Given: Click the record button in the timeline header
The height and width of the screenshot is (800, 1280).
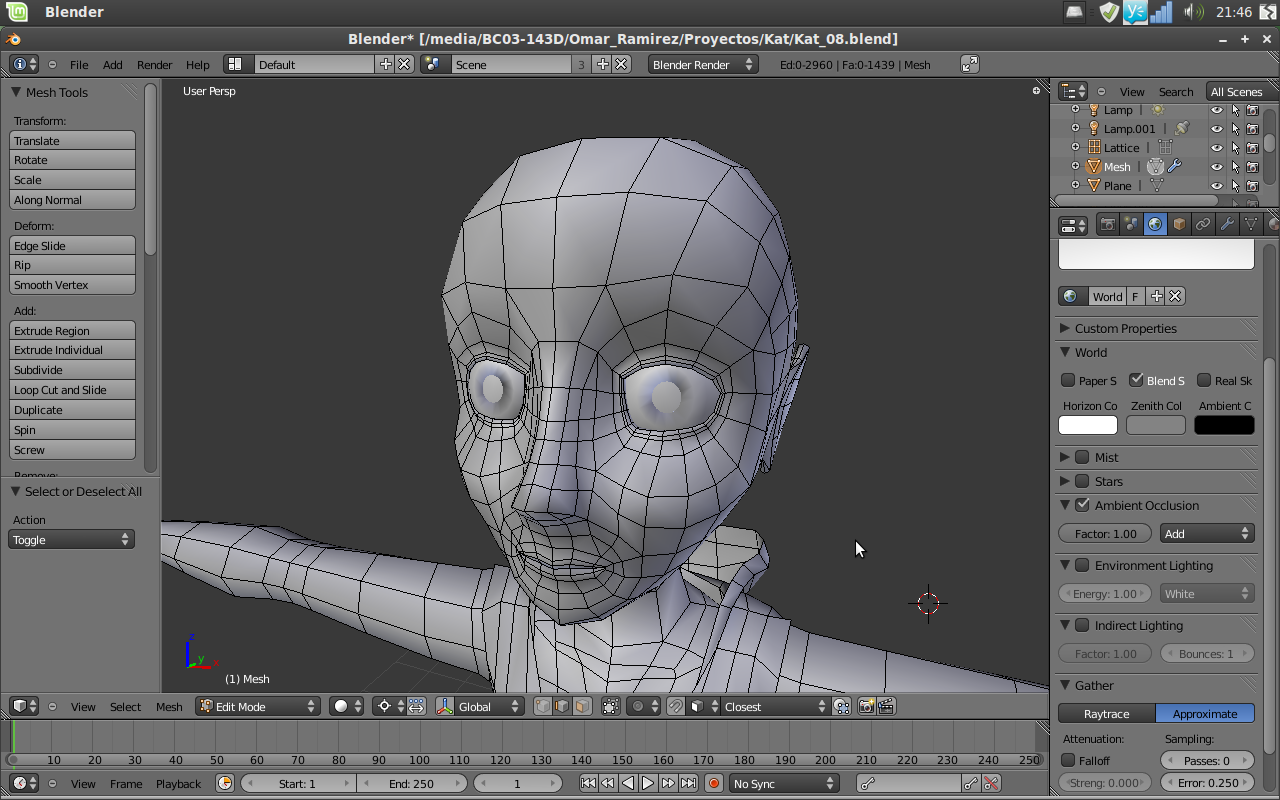Looking at the screenshot, I should (x=714, y=783).
